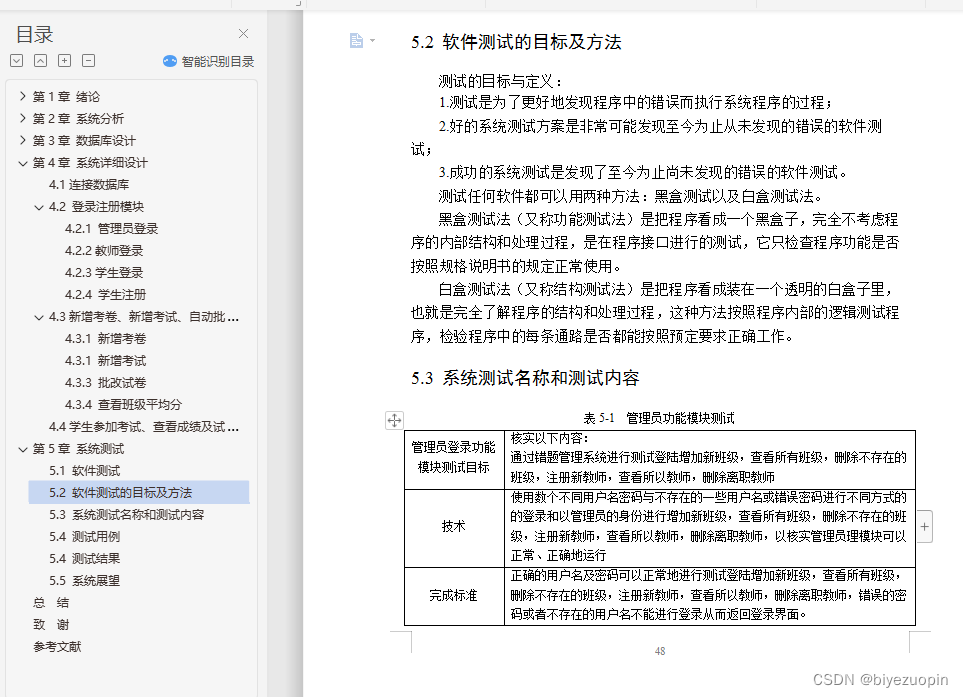Collapse the 第 5 章 系统测试 chapter
The image size is (963, 697).
pyautogui.click(x=24, y=448)
